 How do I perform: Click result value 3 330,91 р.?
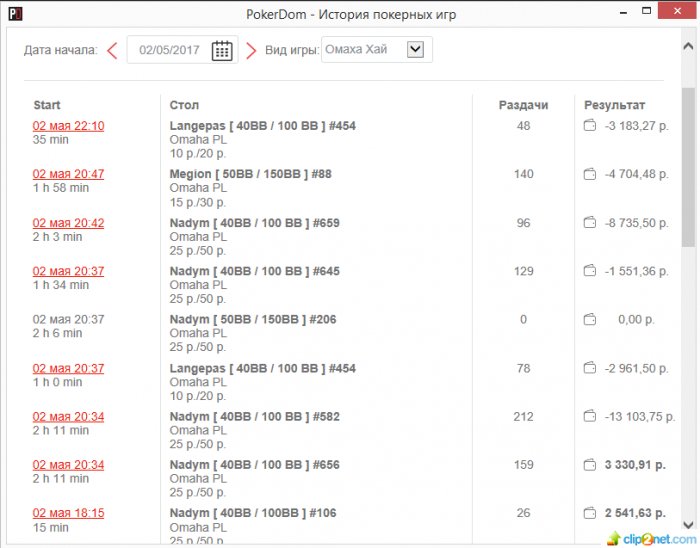coord(635,465)
